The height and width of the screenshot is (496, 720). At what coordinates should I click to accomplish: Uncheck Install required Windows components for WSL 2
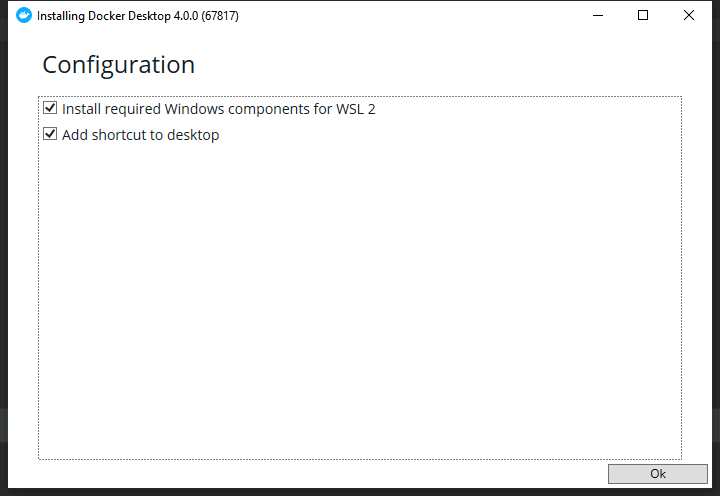point(50,108)
